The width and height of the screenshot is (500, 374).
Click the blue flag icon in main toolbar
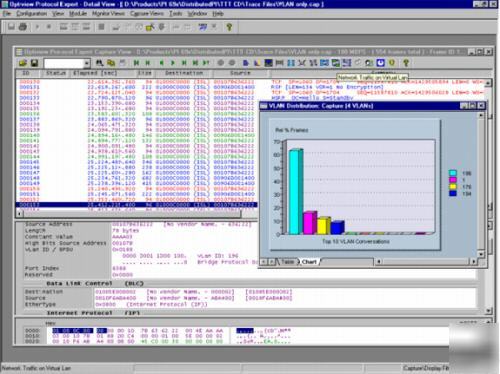point(202,27)
